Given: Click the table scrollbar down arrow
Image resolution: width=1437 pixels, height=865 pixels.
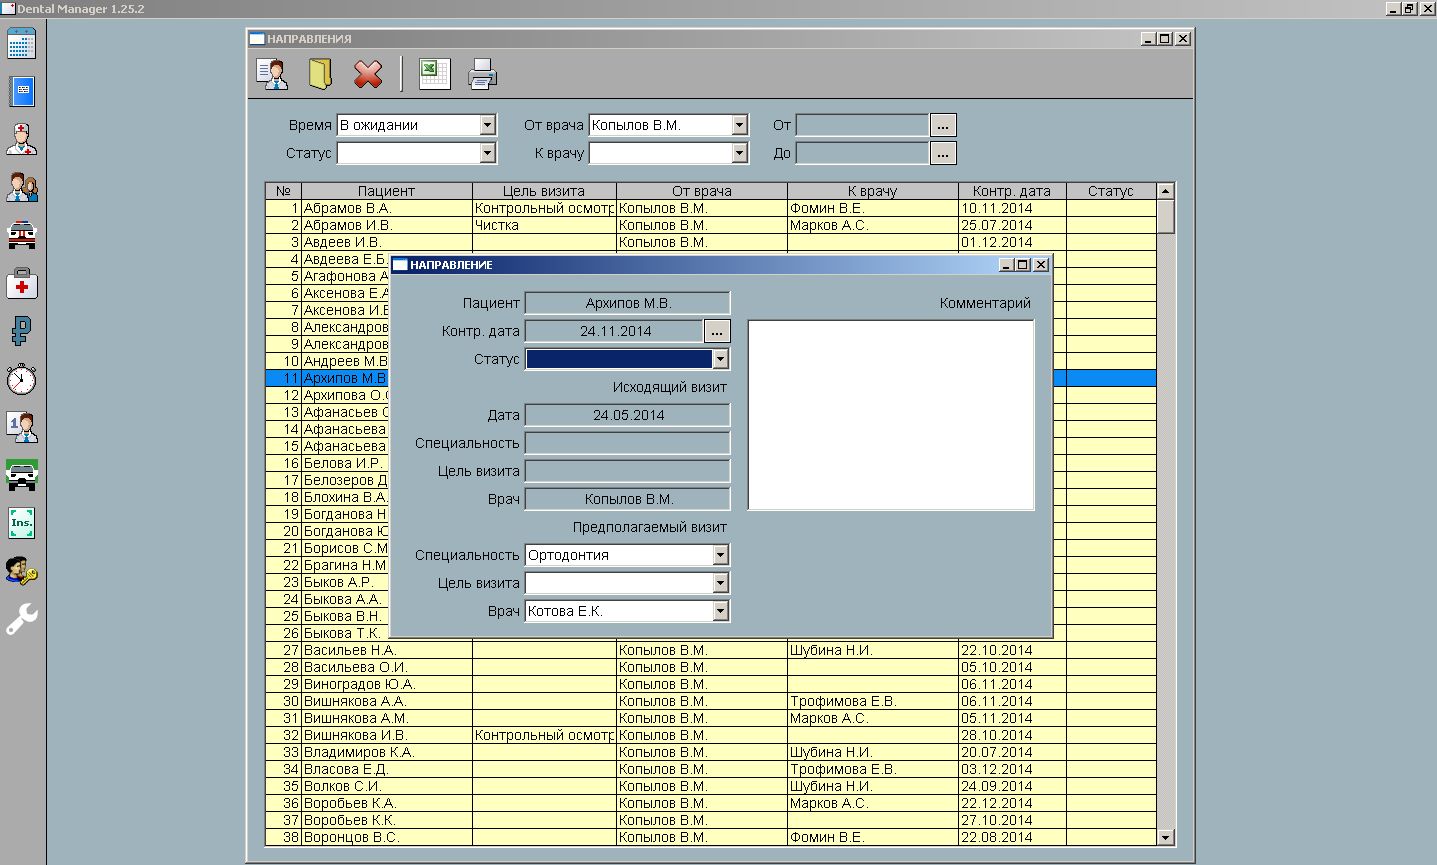Looking at the screenshot, I should coord(1165,837).
